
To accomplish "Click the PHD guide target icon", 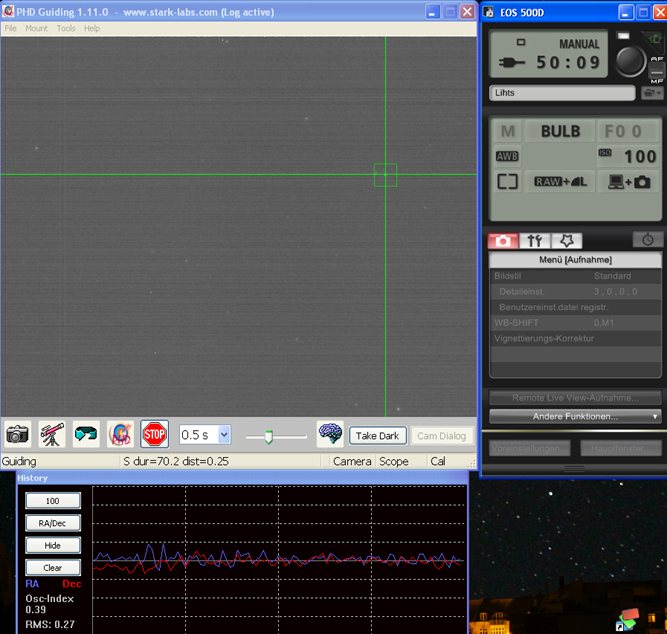I will [120, 434].
